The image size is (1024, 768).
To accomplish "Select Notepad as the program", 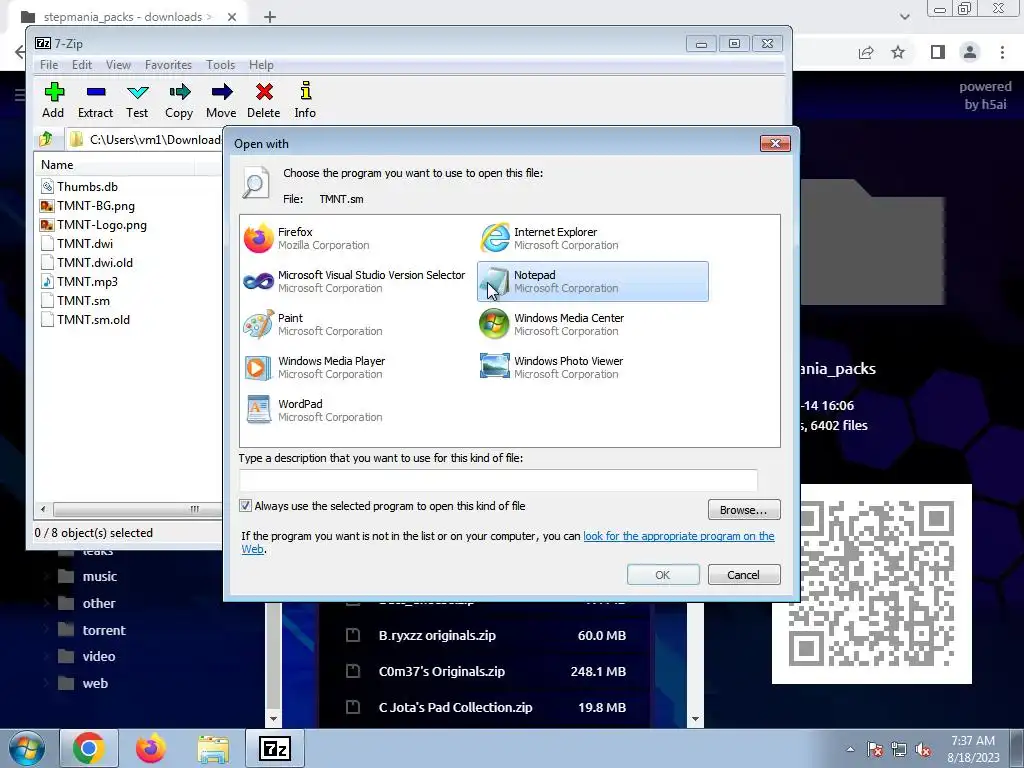I will pos(593,281).
